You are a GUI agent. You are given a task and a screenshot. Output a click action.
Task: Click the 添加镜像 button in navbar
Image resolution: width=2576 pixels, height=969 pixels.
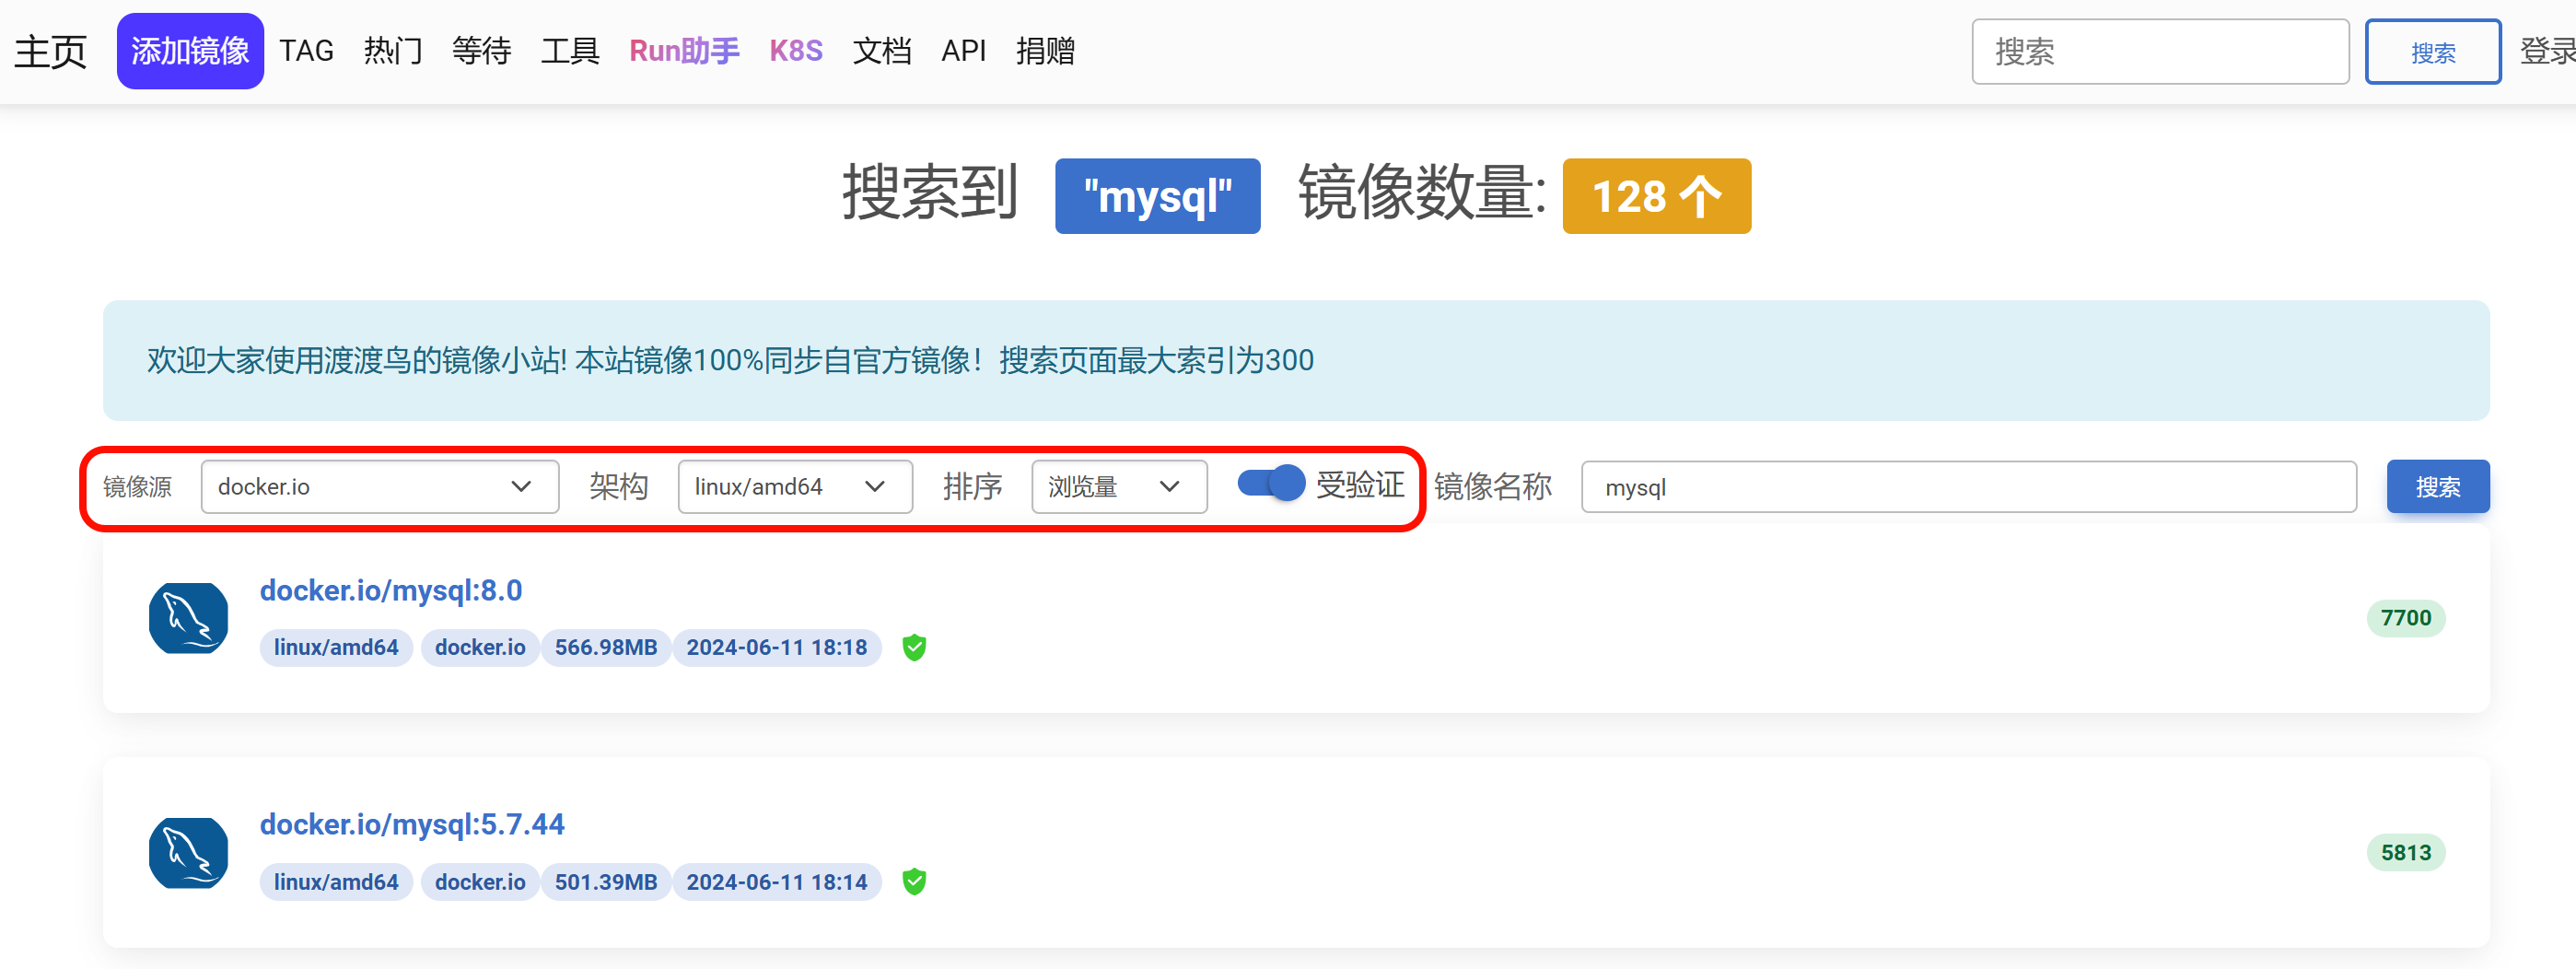click(x=190, y=51)
